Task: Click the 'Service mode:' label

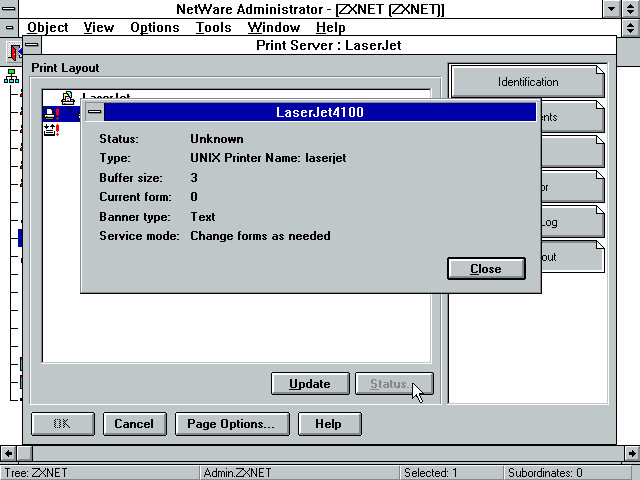Action: click(x=139, y=236)
